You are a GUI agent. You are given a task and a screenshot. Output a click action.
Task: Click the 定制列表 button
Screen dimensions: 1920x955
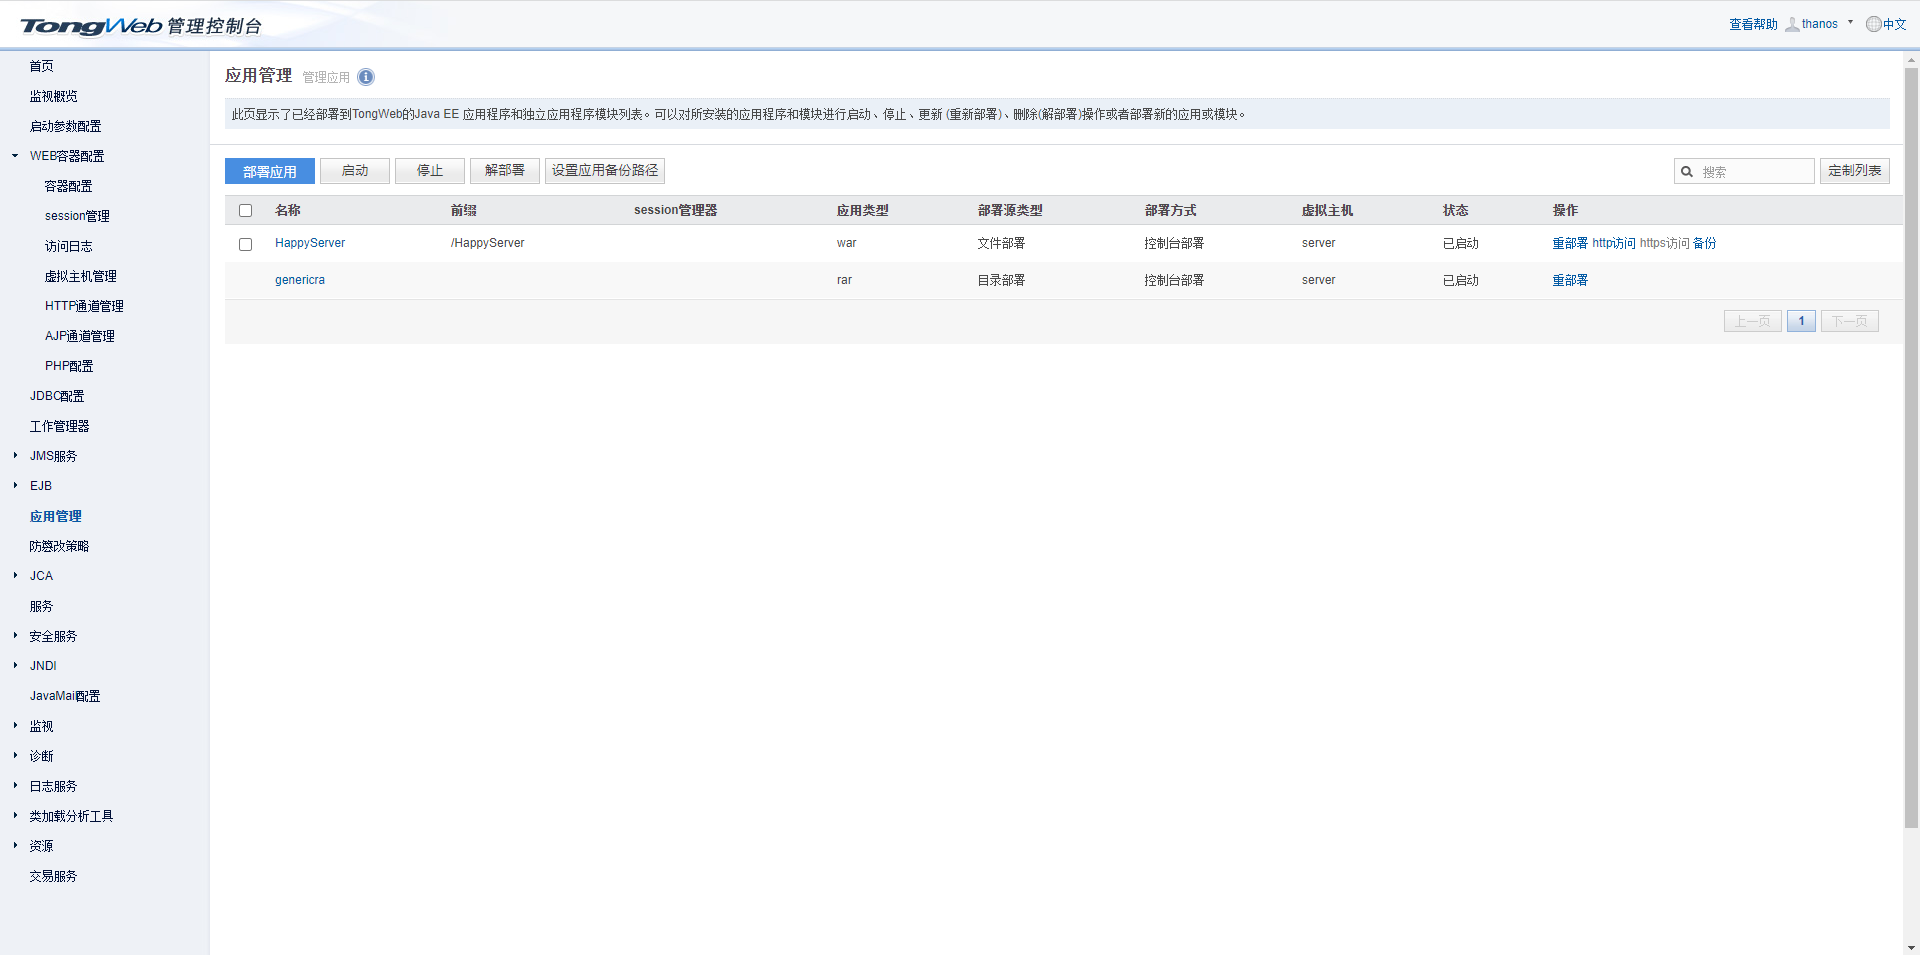pyautogui.click(x=1854, y=171)
